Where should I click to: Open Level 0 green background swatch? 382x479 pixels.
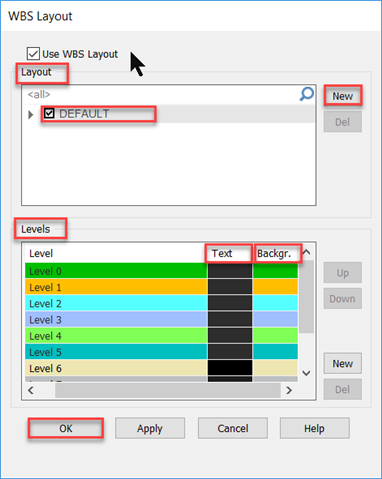point(275,271)
